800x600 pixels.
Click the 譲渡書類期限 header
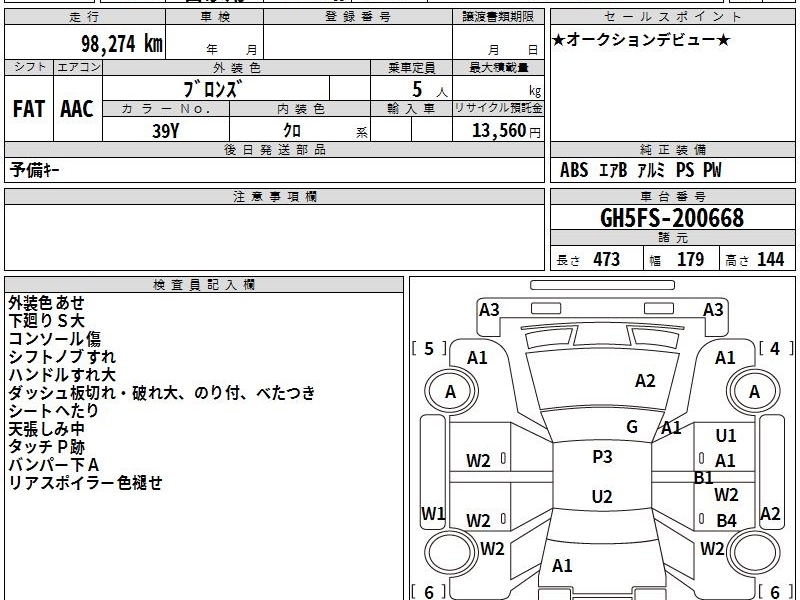click(x=498, y=17)
